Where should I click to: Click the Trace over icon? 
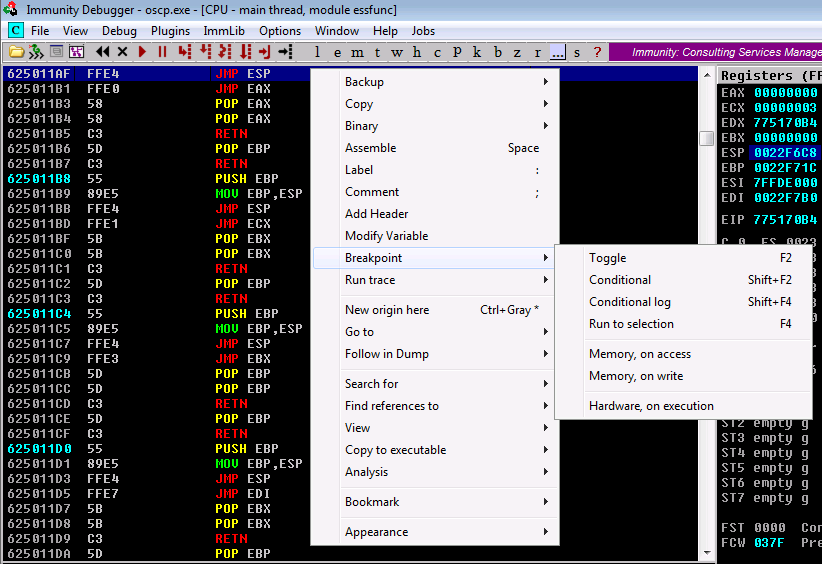click(x=245, y=52)
